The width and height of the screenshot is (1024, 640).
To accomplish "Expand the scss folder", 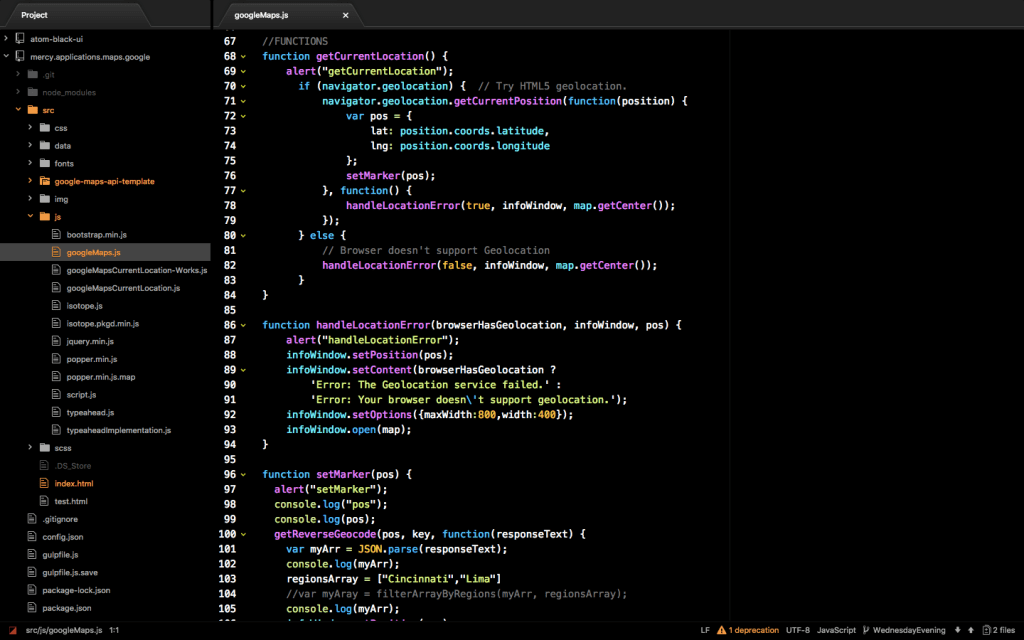I will 30,447.
